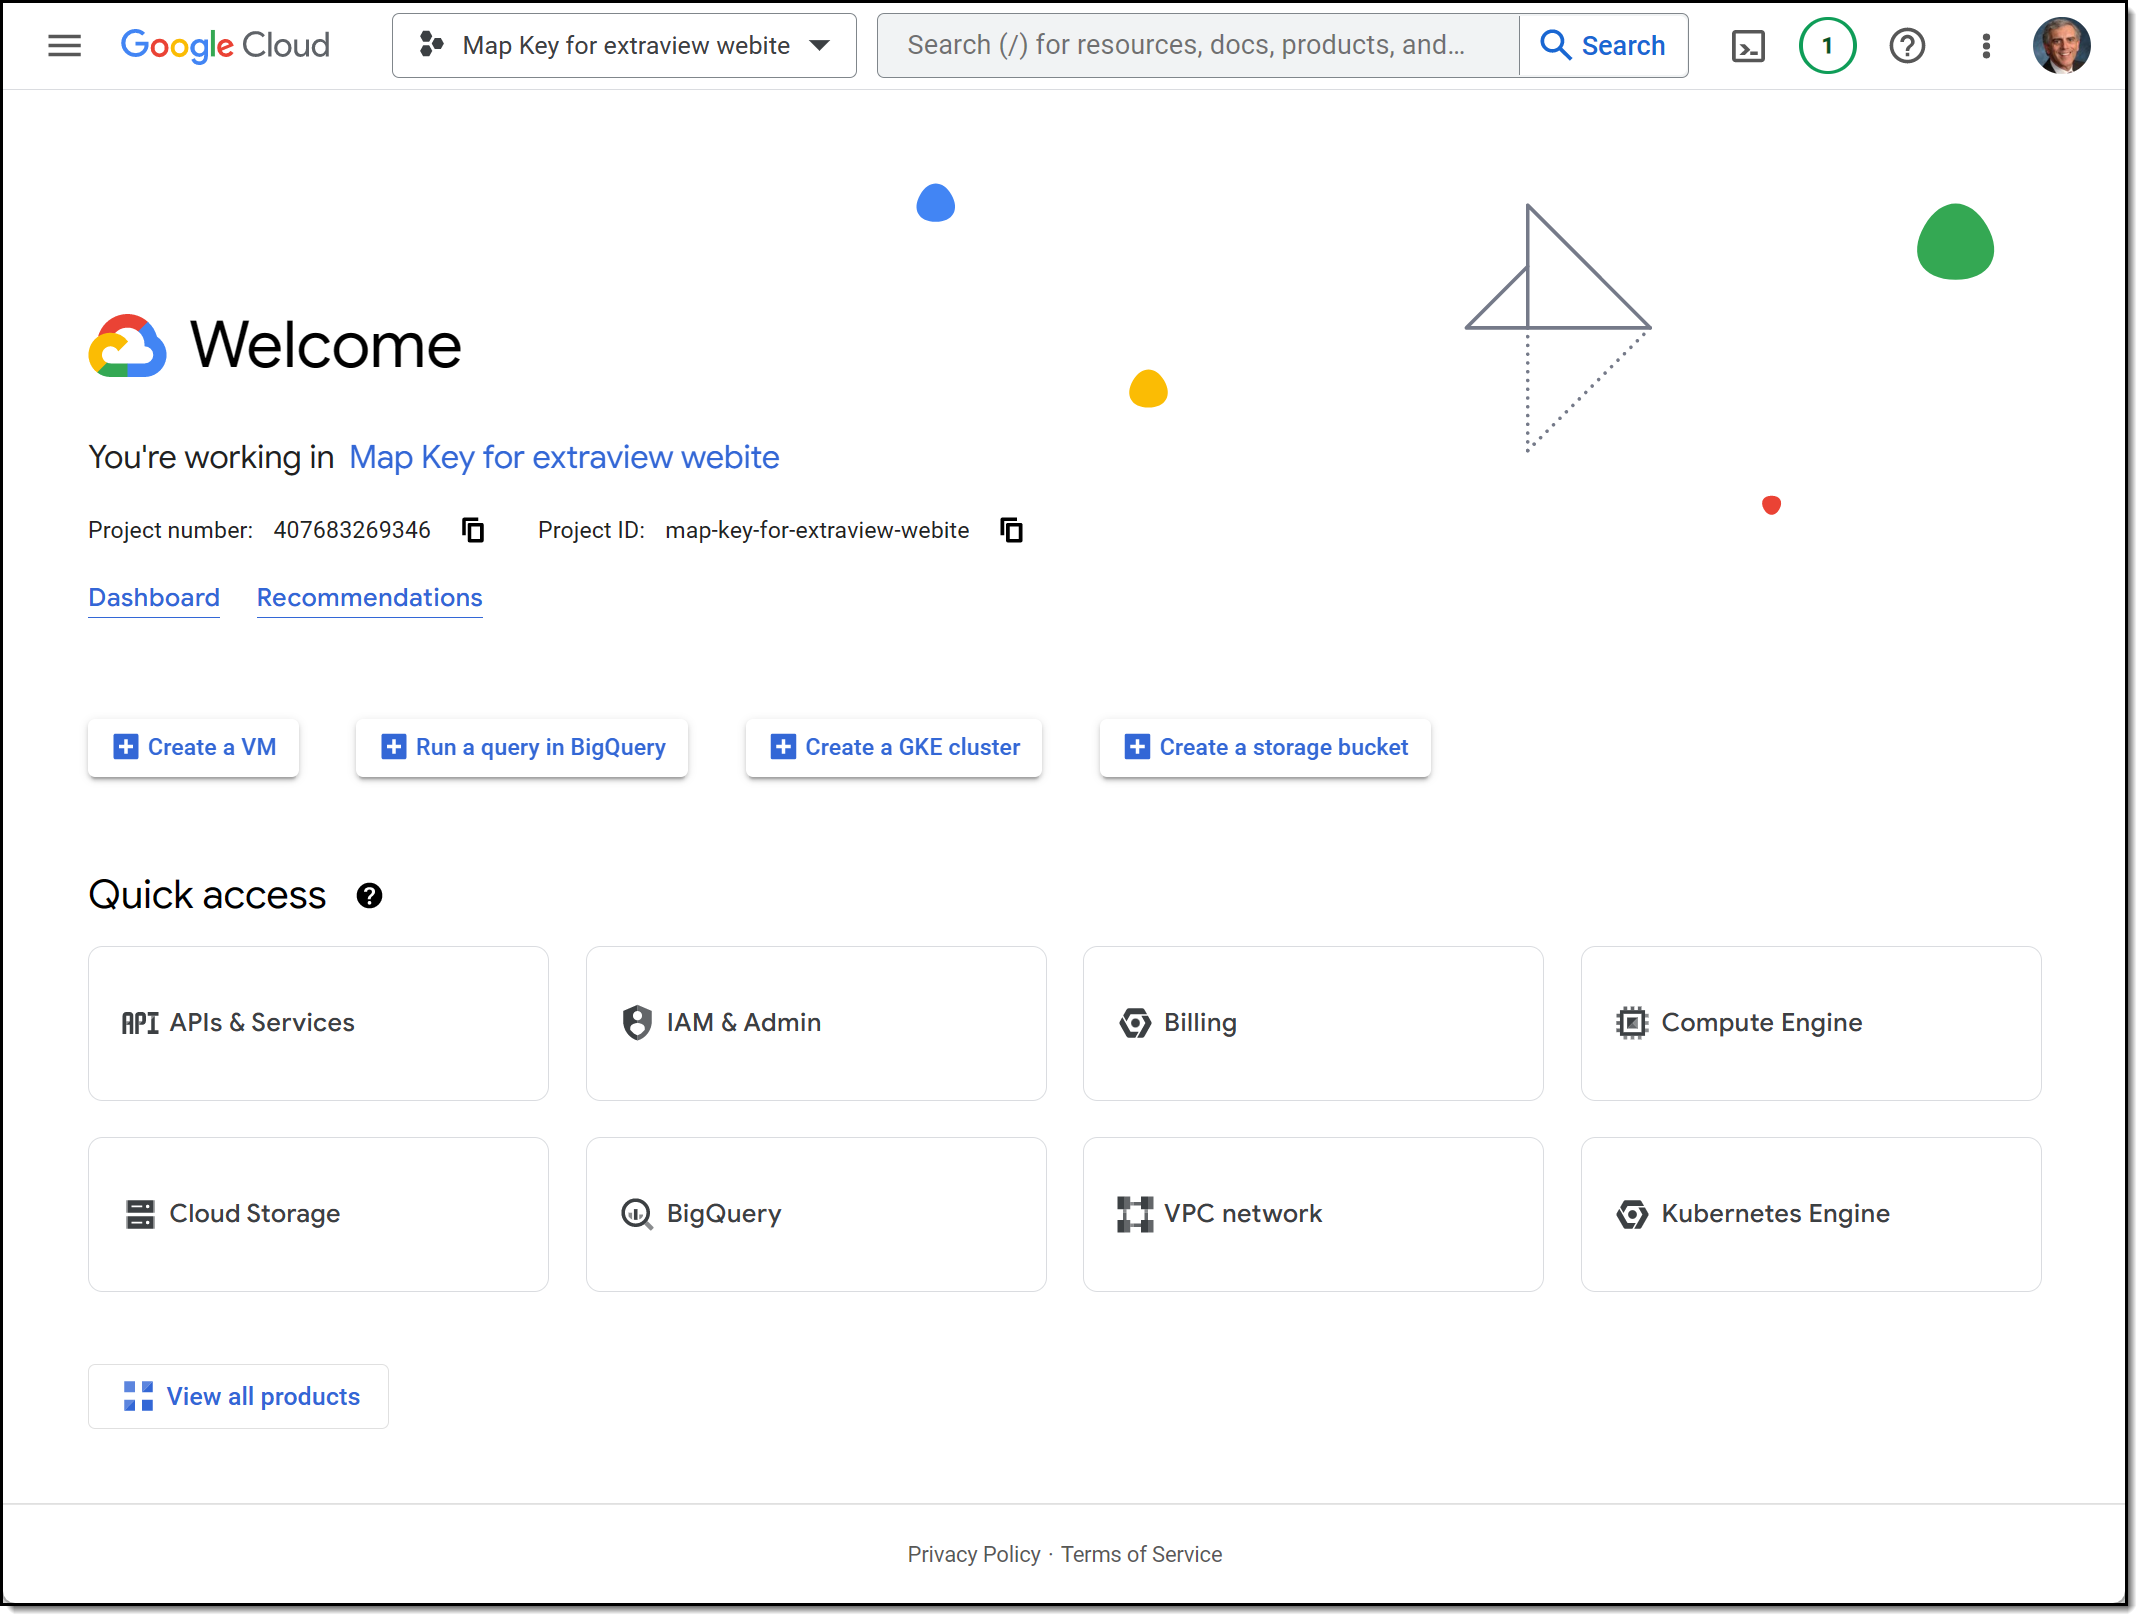Open IAM & Admin card
Viewport: 2143px width, 1621px height.
pos(816,1023)
